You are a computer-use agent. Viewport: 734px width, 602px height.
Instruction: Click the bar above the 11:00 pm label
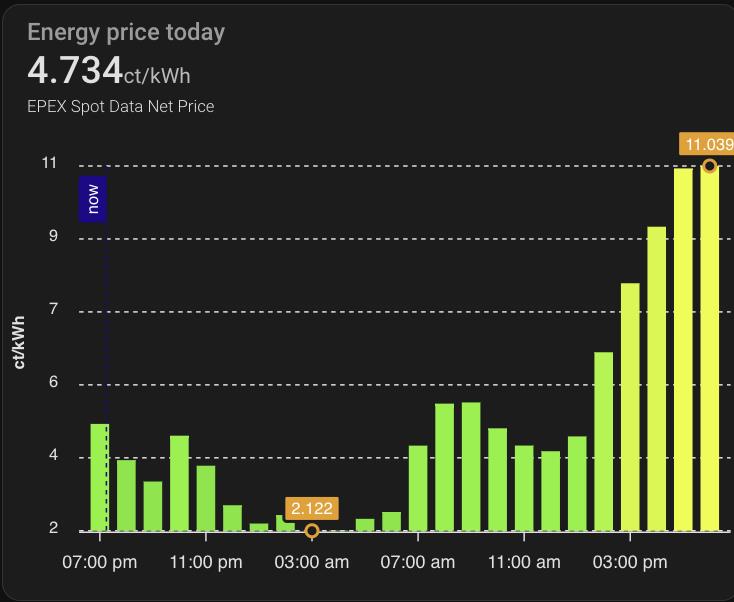205,497
